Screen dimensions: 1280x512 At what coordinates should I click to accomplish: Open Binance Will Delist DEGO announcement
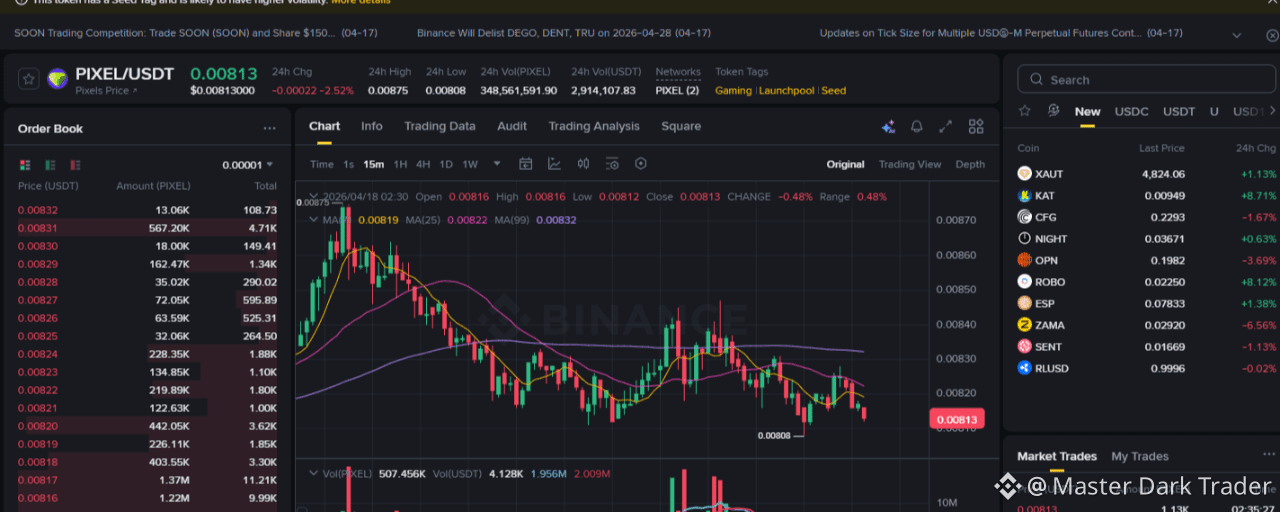[x=564, y=33]
